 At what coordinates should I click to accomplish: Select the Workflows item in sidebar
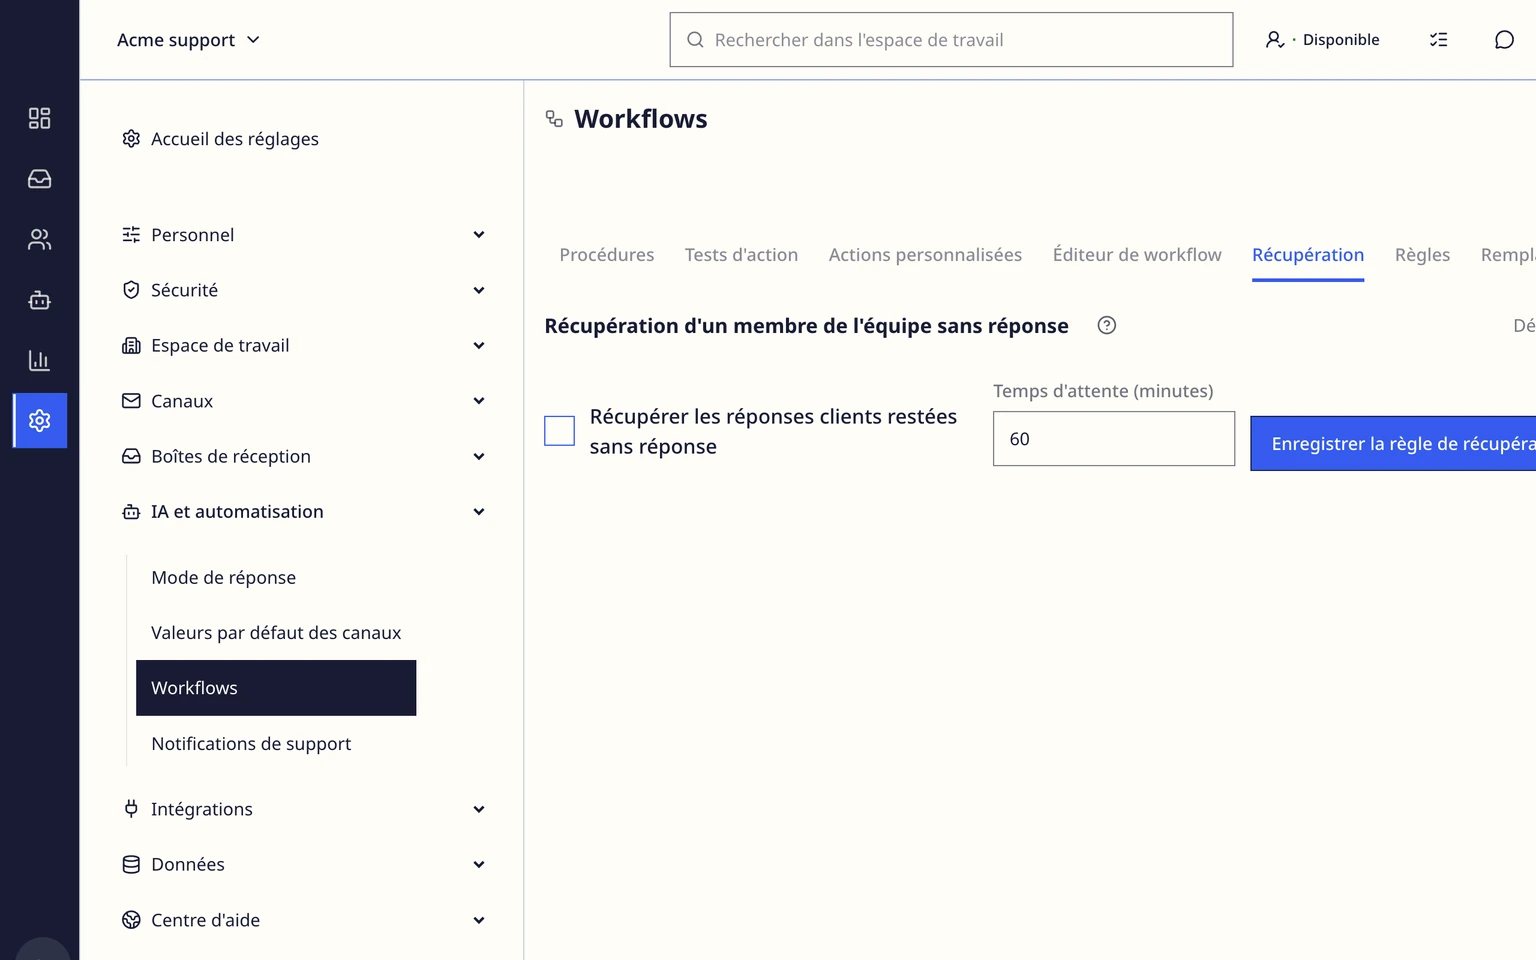click(x=276, y=688)
